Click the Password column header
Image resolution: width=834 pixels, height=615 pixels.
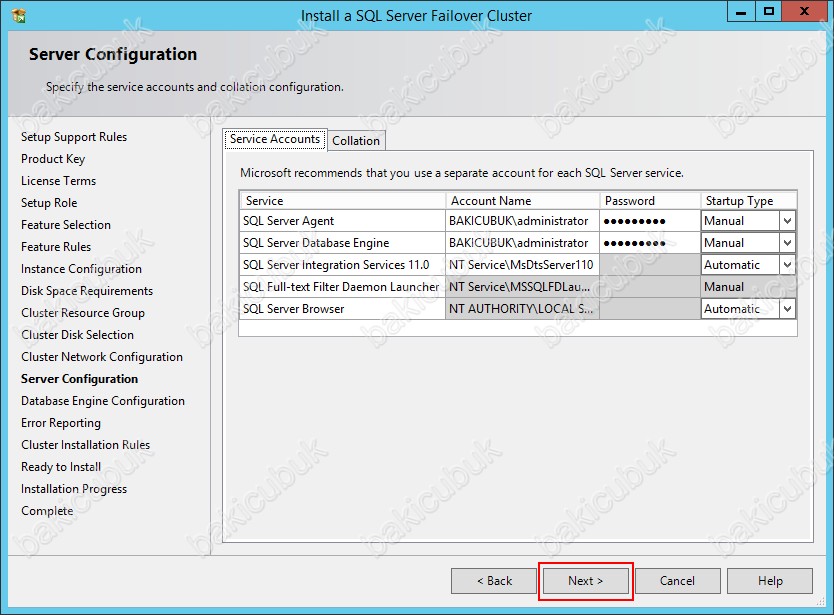(x=650, y=201)
